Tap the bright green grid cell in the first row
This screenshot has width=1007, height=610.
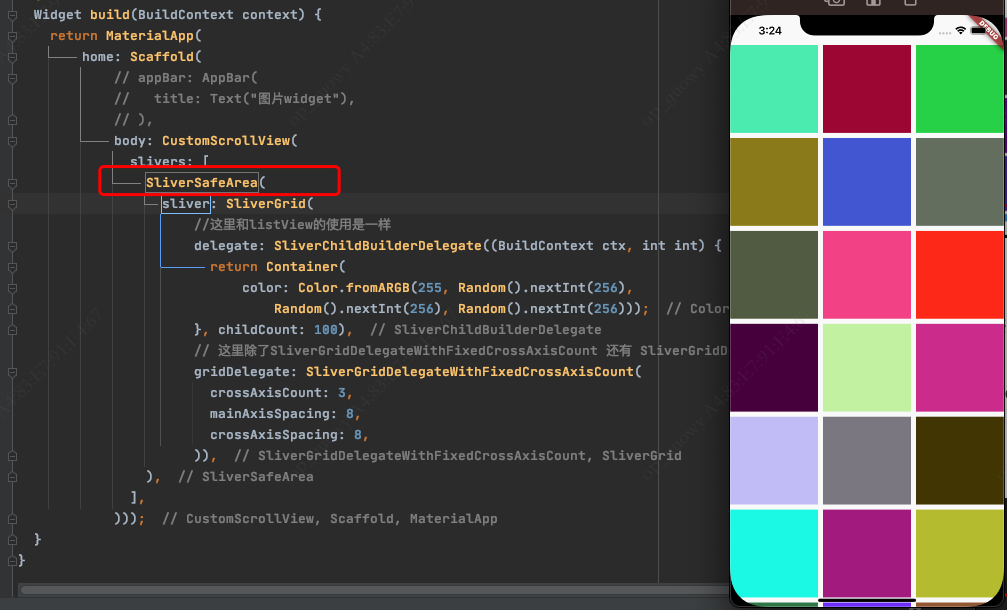pyautogui.click(x=959, y=89)
